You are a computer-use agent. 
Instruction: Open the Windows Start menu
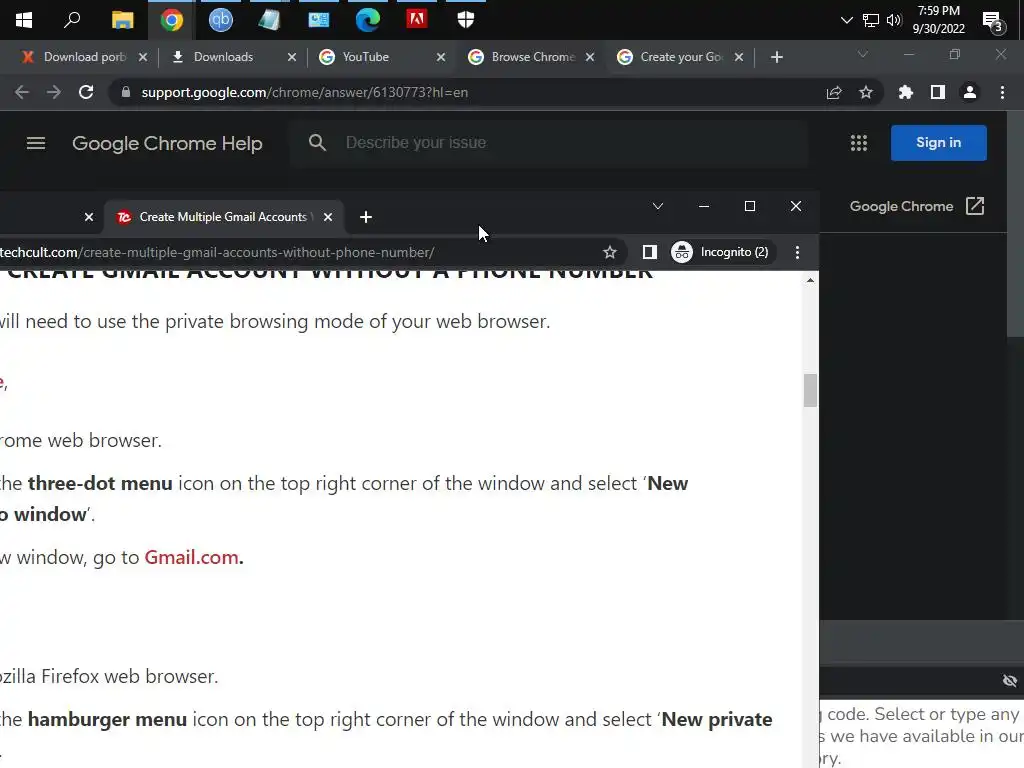click(24, 20)
